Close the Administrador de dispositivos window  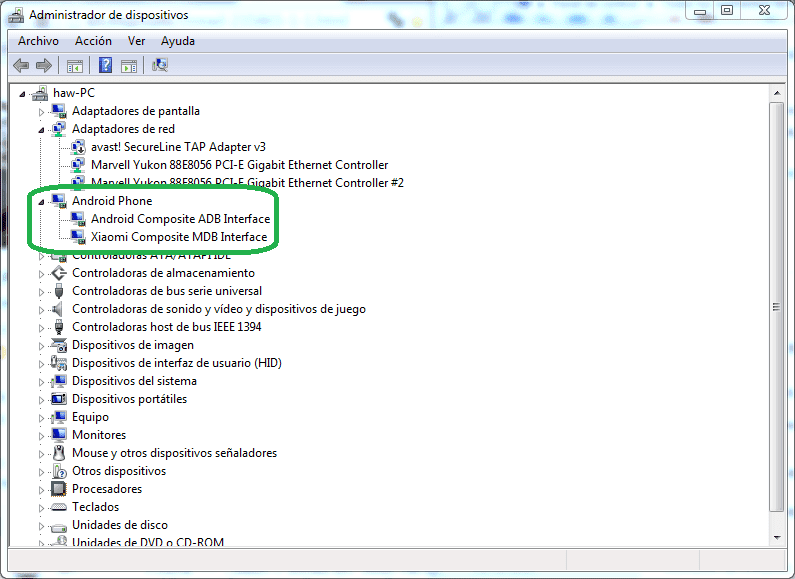(765, 11)
